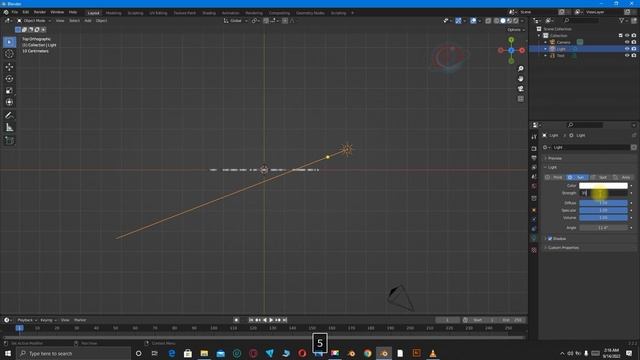Image resolution: width=640 pixels, height=360 pixels.
Task: Adjust the Diffuse slider
Action: (x=603, y=203)
